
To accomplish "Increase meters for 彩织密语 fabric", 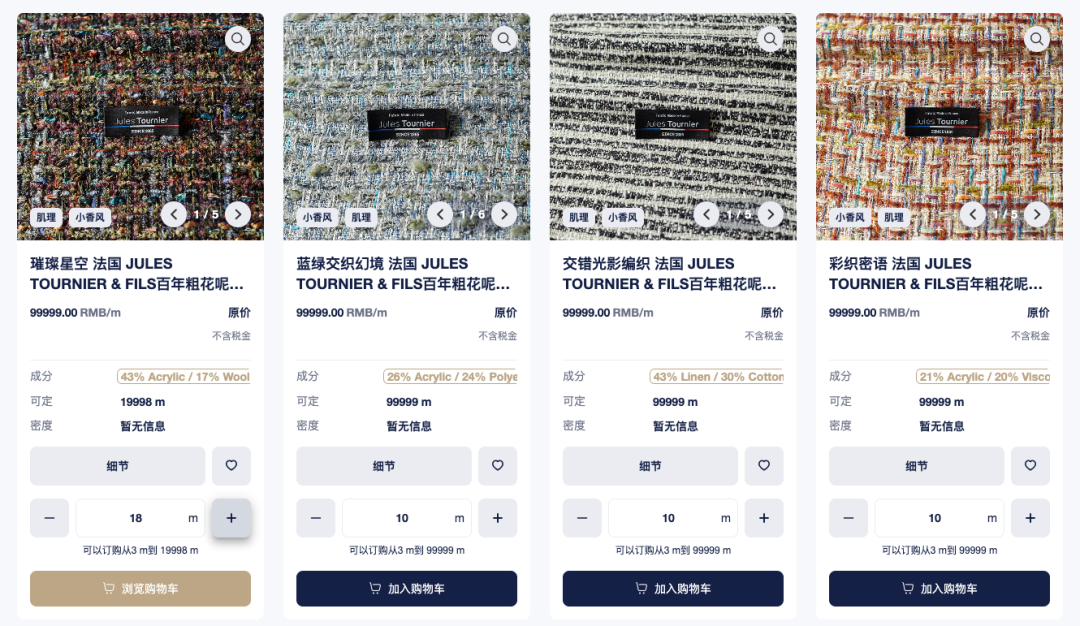I will click(x=1030, y=518).
